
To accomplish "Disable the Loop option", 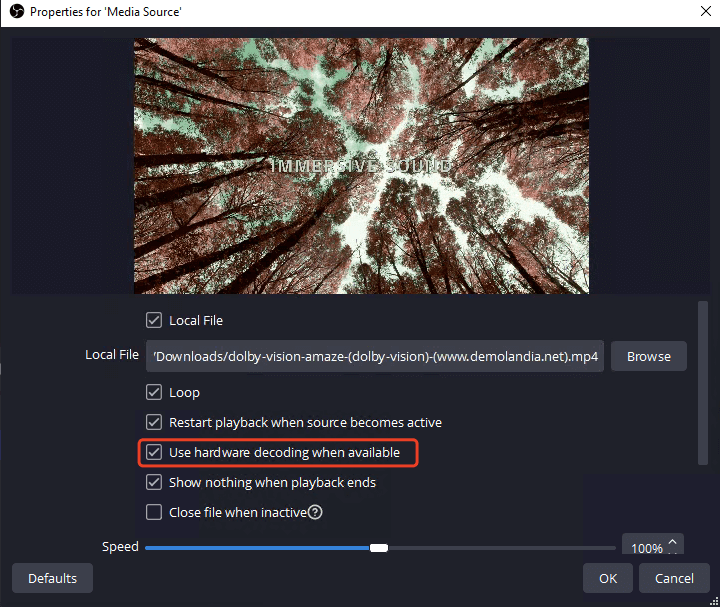I will pos(154,393).
